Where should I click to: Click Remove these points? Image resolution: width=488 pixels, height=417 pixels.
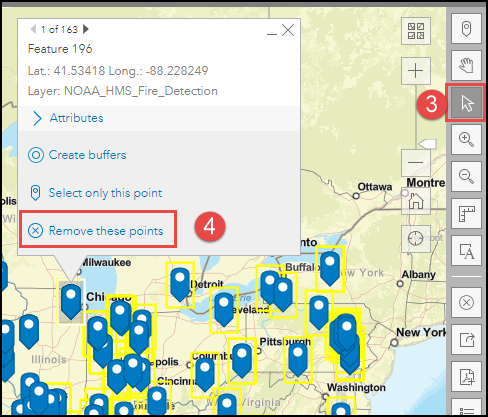click(96, 231)
